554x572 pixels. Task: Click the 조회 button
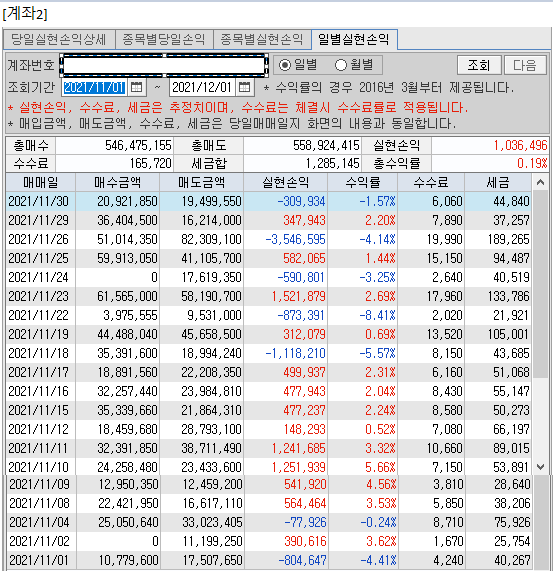pos(479,65)
